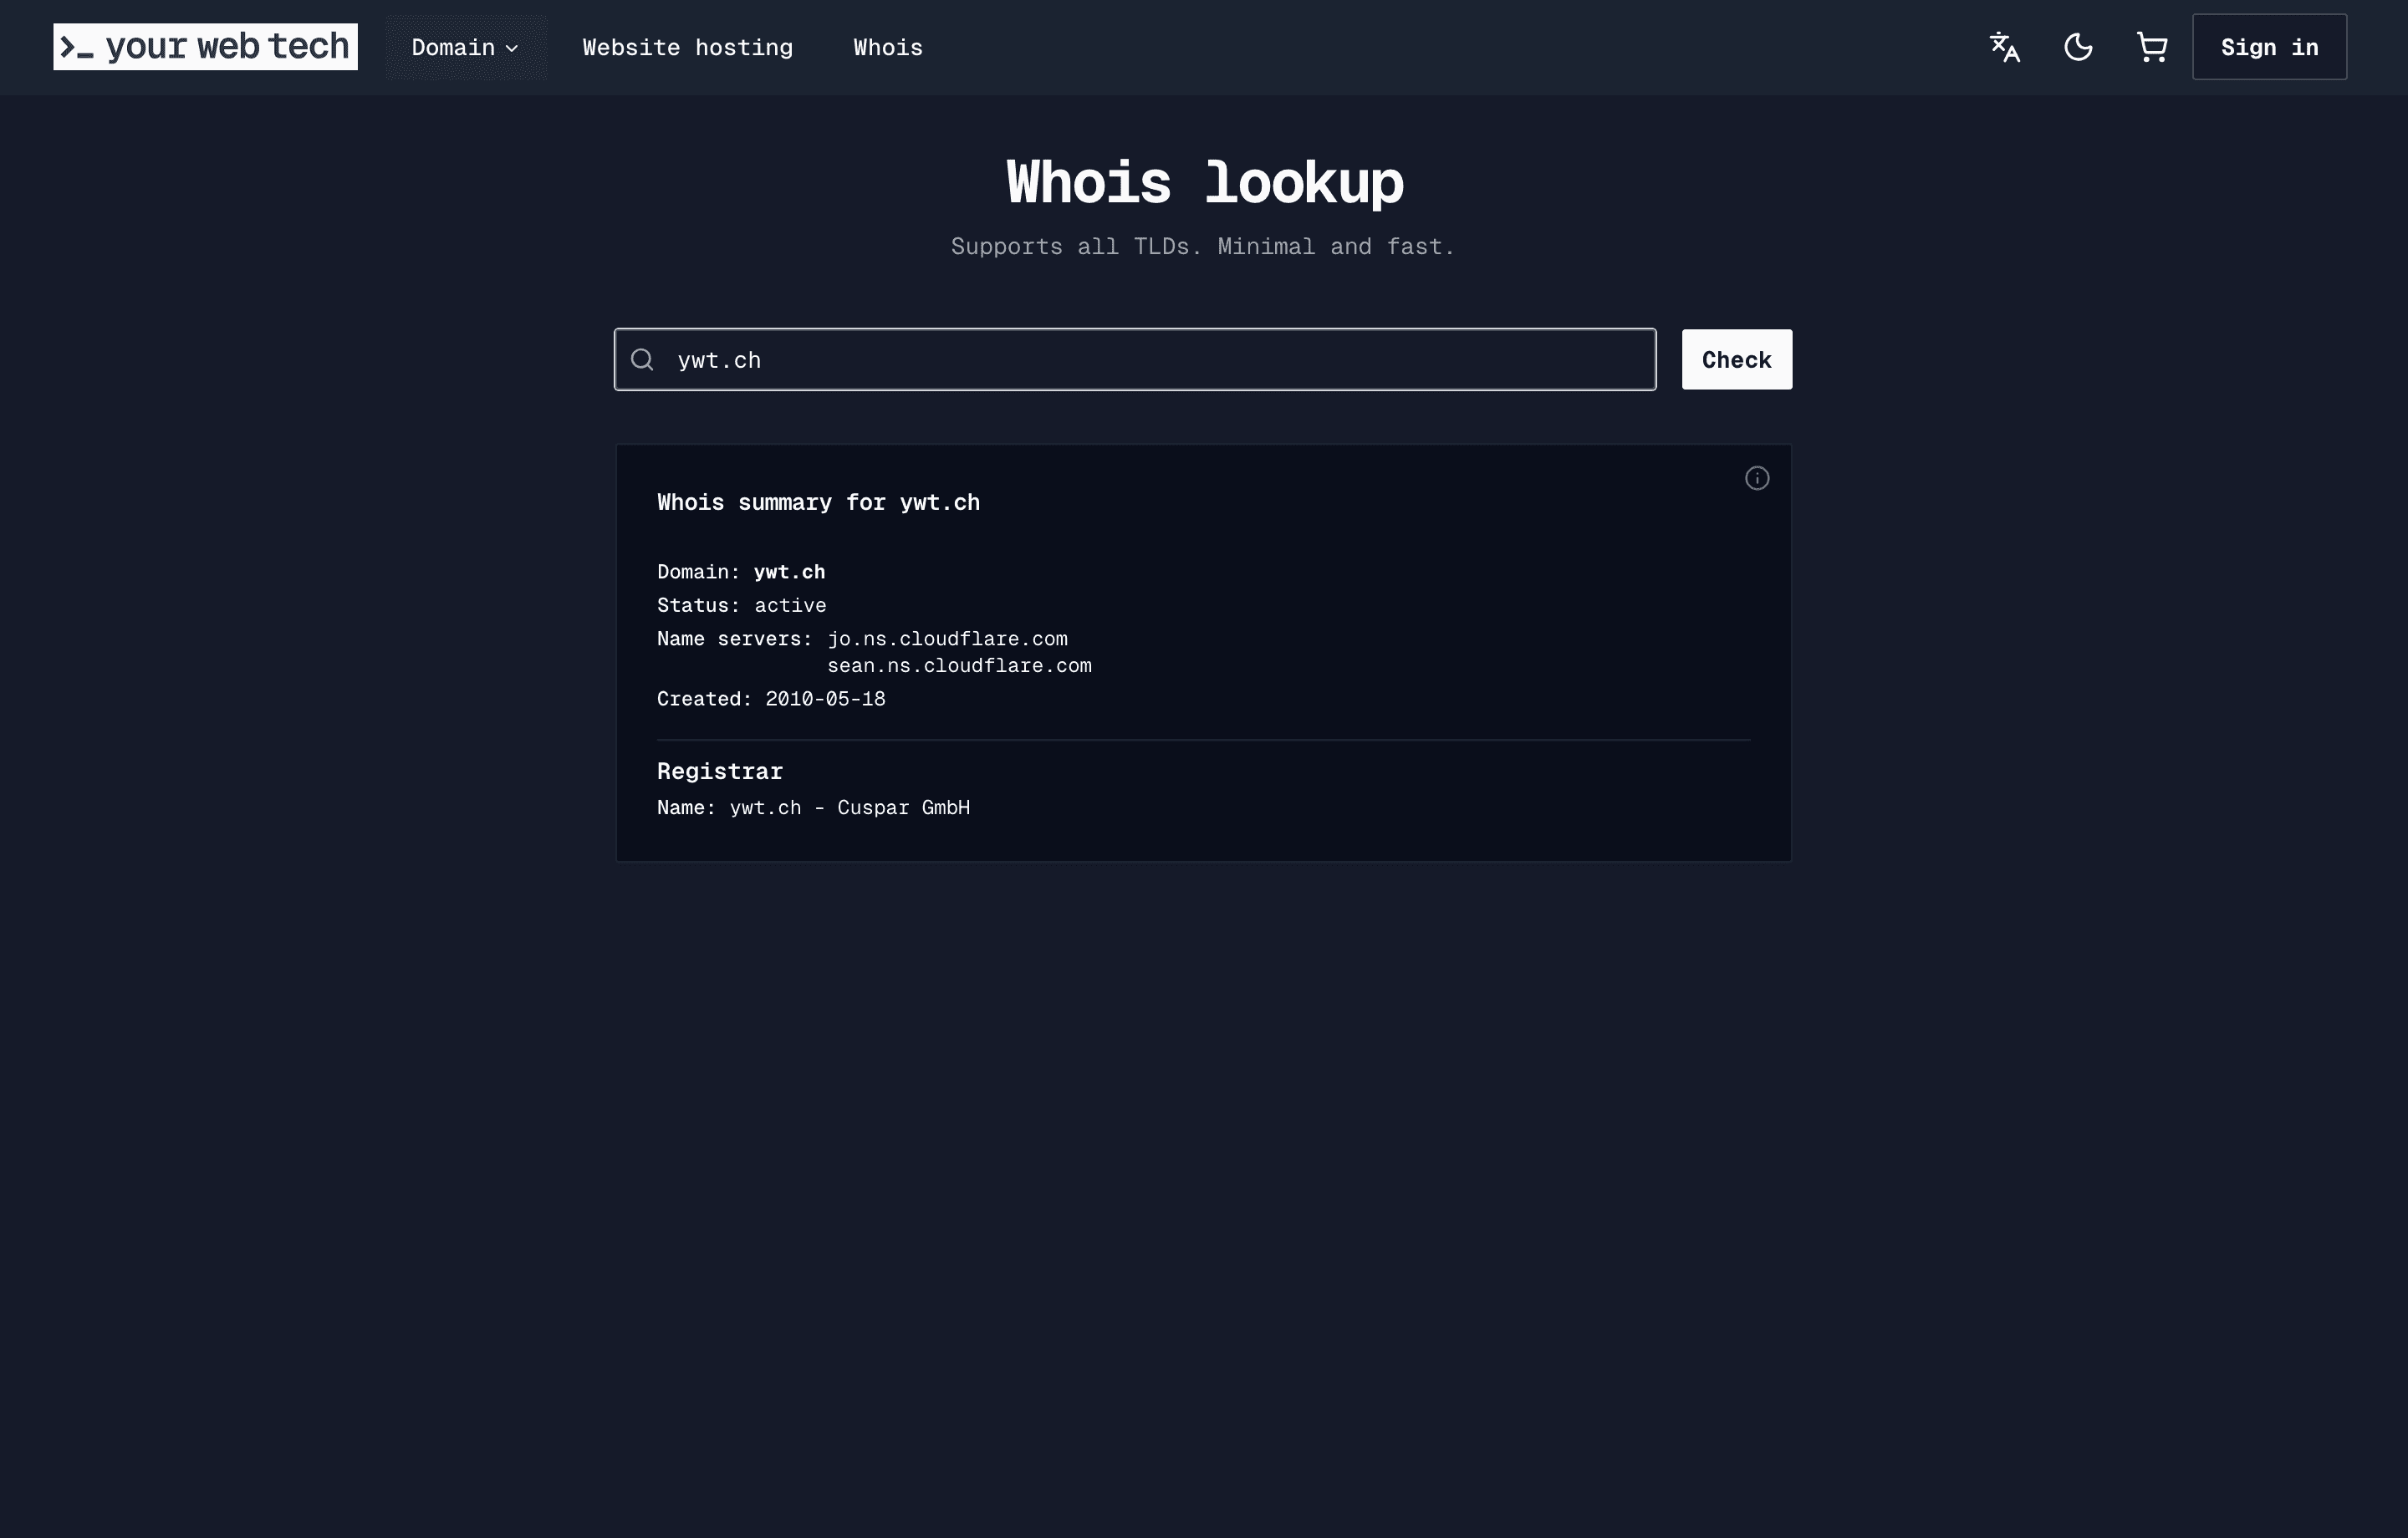This screenshot has width=2408, height=1538.
Task: Click the Whois lookup page title
Action: pos(1204,183)
